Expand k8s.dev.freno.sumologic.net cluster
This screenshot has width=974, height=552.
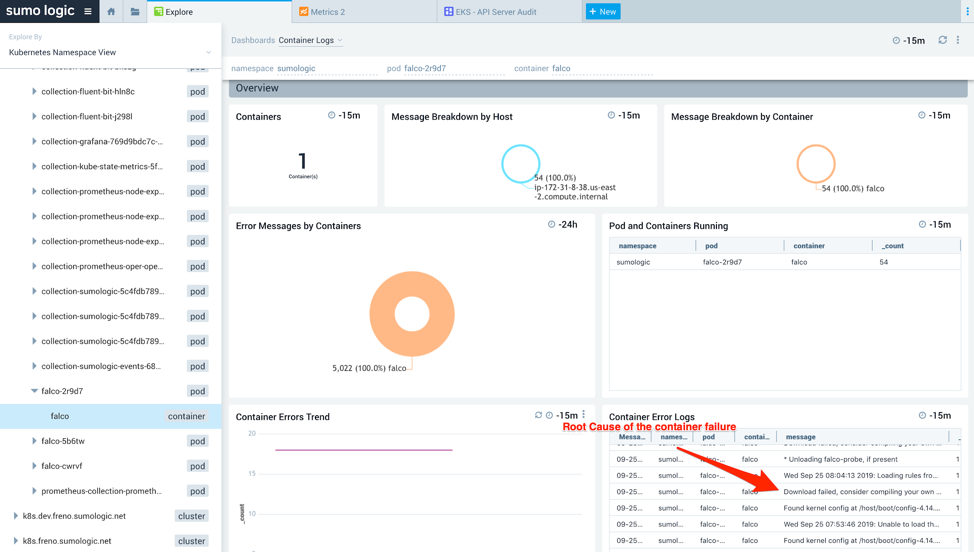[16, 515]
